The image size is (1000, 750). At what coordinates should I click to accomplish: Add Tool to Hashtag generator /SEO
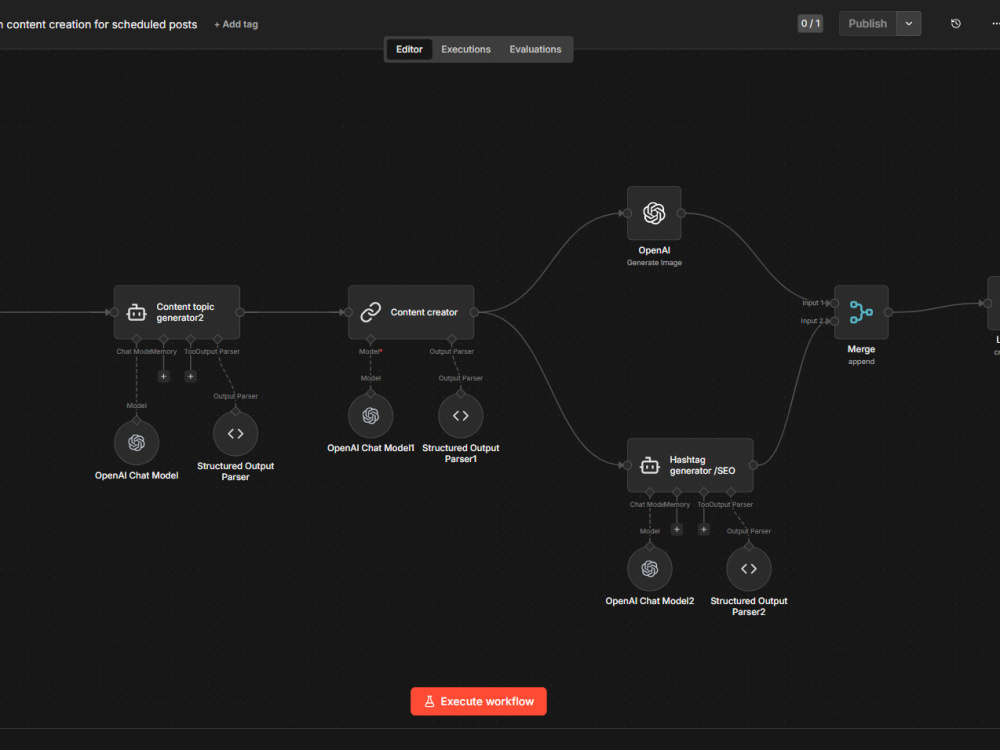[703, 529]
